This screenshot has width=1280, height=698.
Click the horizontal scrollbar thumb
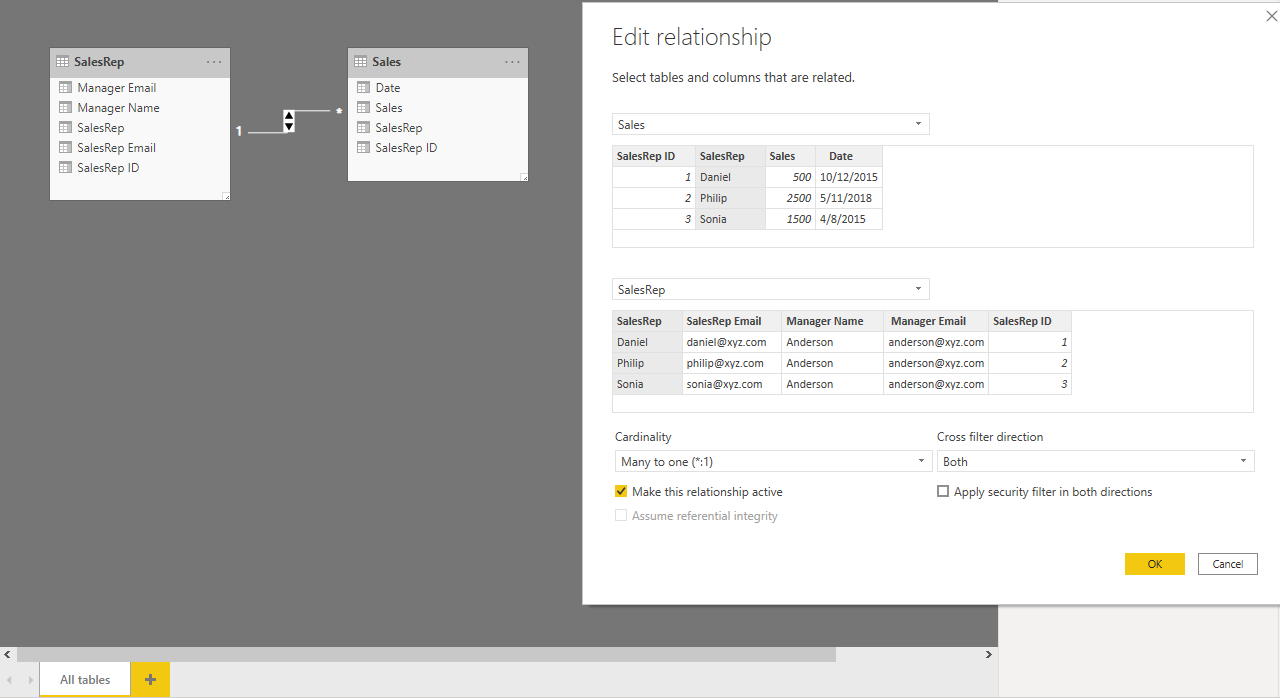pyautogui.click(x=426, y=655)
